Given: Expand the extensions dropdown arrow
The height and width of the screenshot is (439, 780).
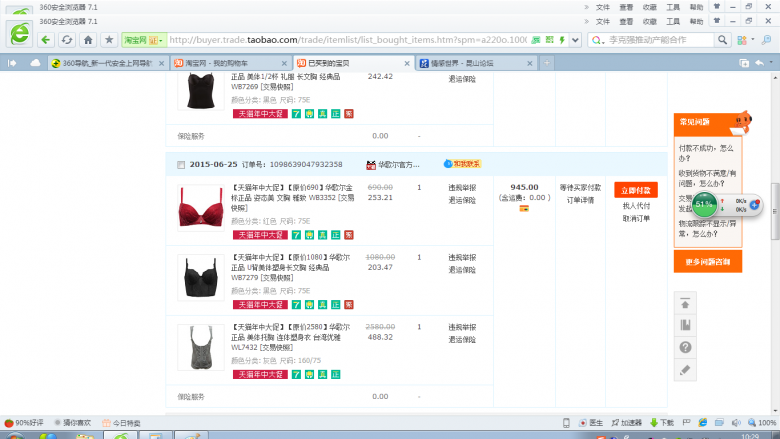Looking at the screenshot, I should coord(753,39).
